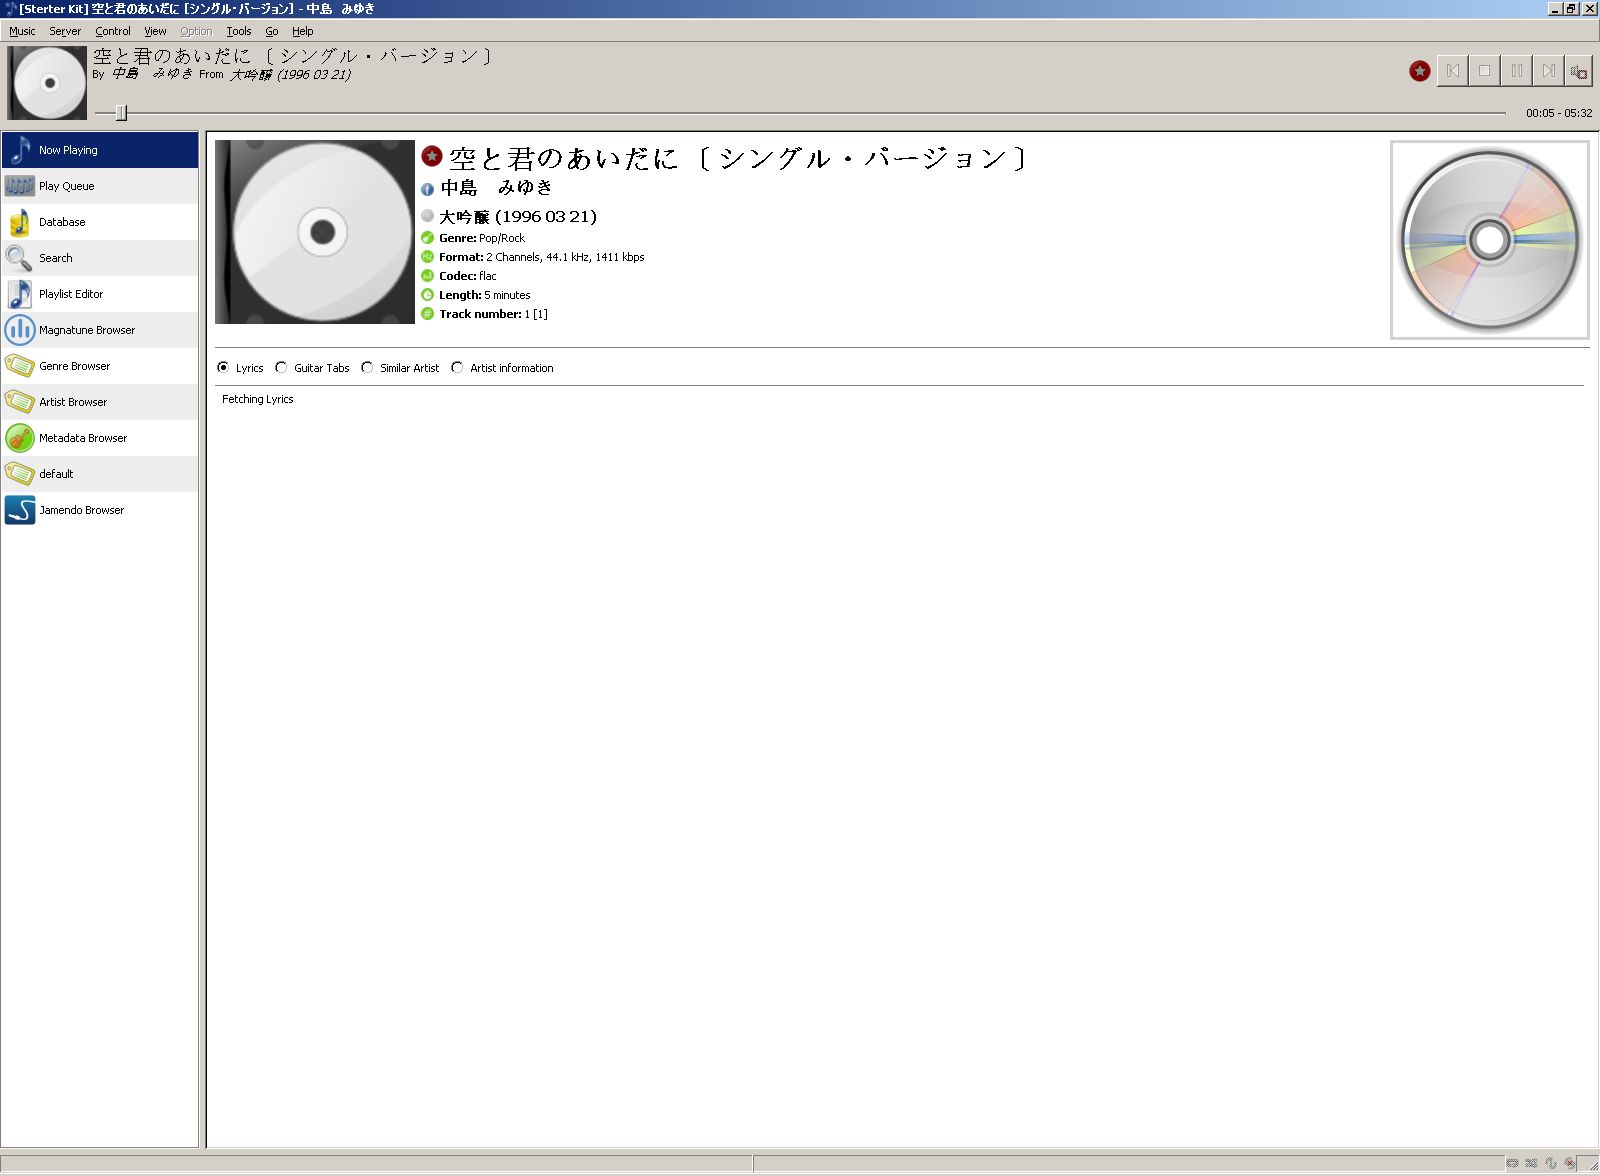Click the blue info icon beside artist name
1600x1176 pixels.
pyautogui.click(x=427, y=189)
